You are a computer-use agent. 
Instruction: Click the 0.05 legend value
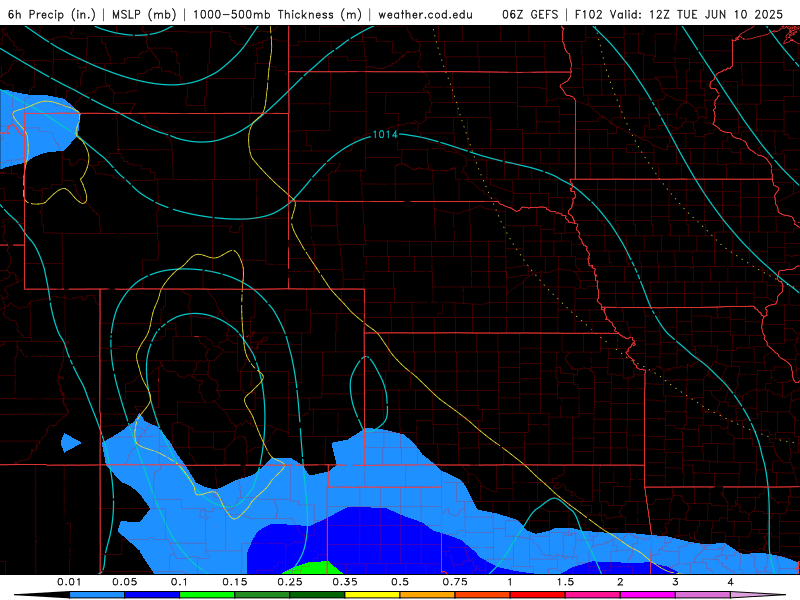click(x=125, y=582)
